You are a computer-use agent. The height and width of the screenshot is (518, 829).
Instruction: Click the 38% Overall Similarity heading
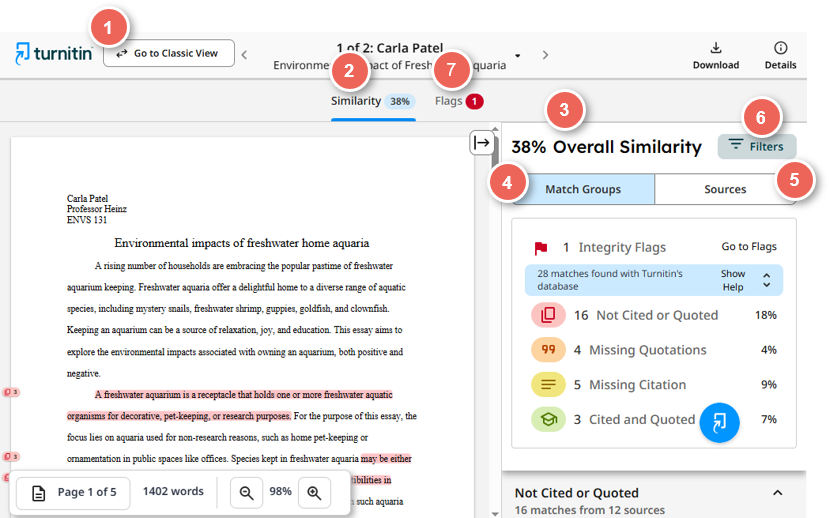606,147
